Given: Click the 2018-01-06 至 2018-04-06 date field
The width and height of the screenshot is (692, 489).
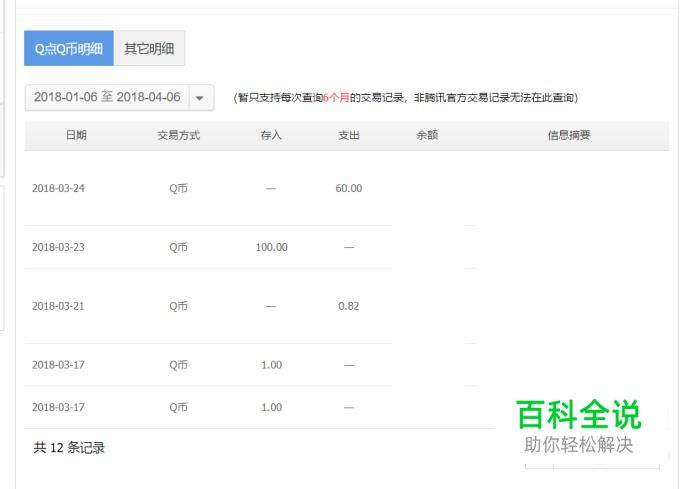Looking at the screenshot, I should click(x=107, y=98).
